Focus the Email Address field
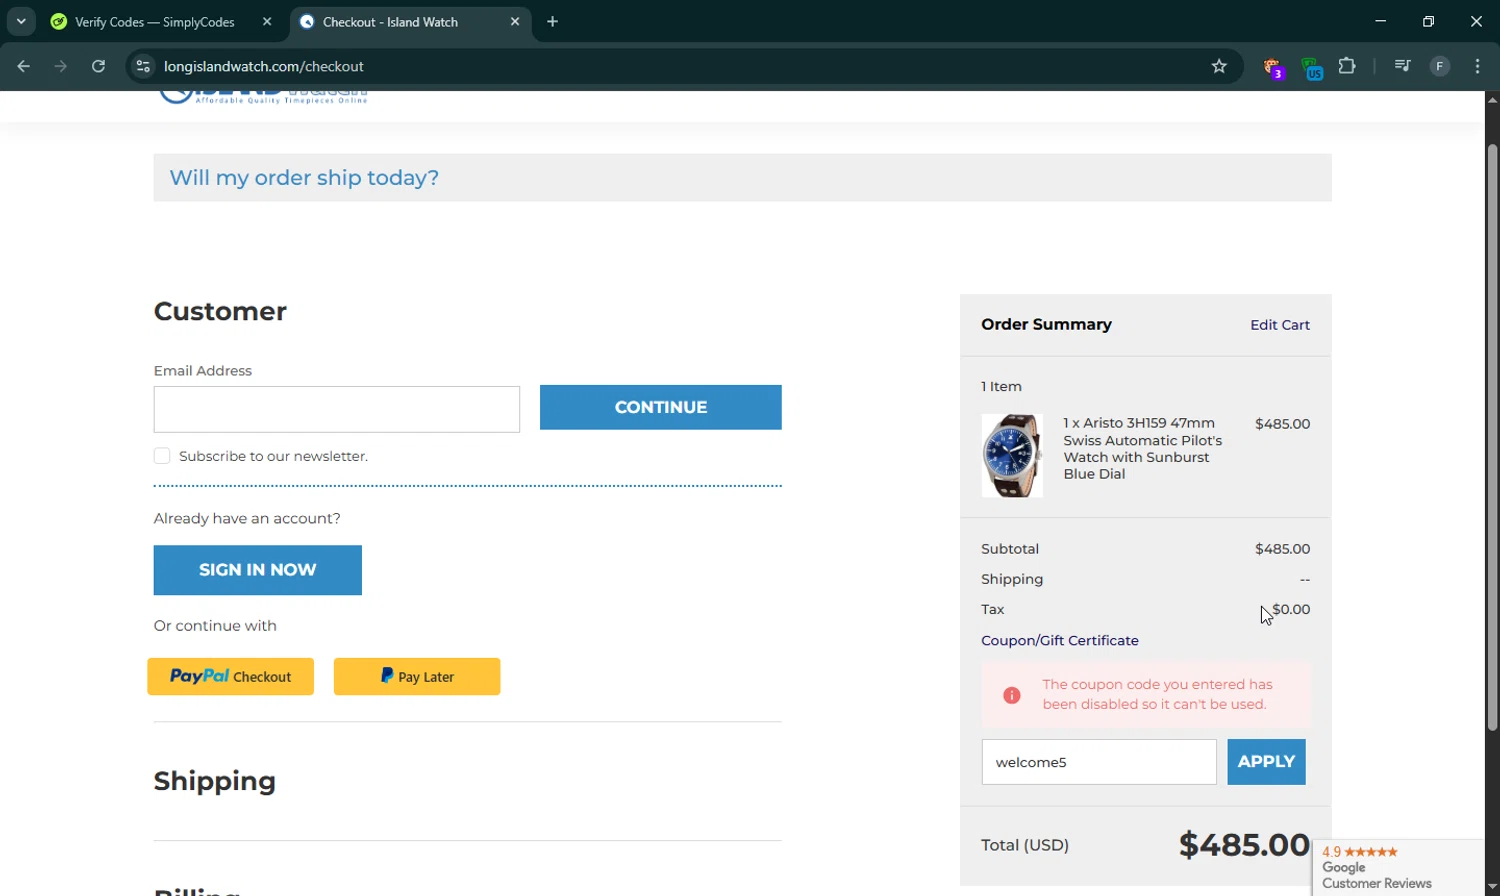Image resolution: width=1500 pixels, height=896 pixels. (x=337, y=409)
